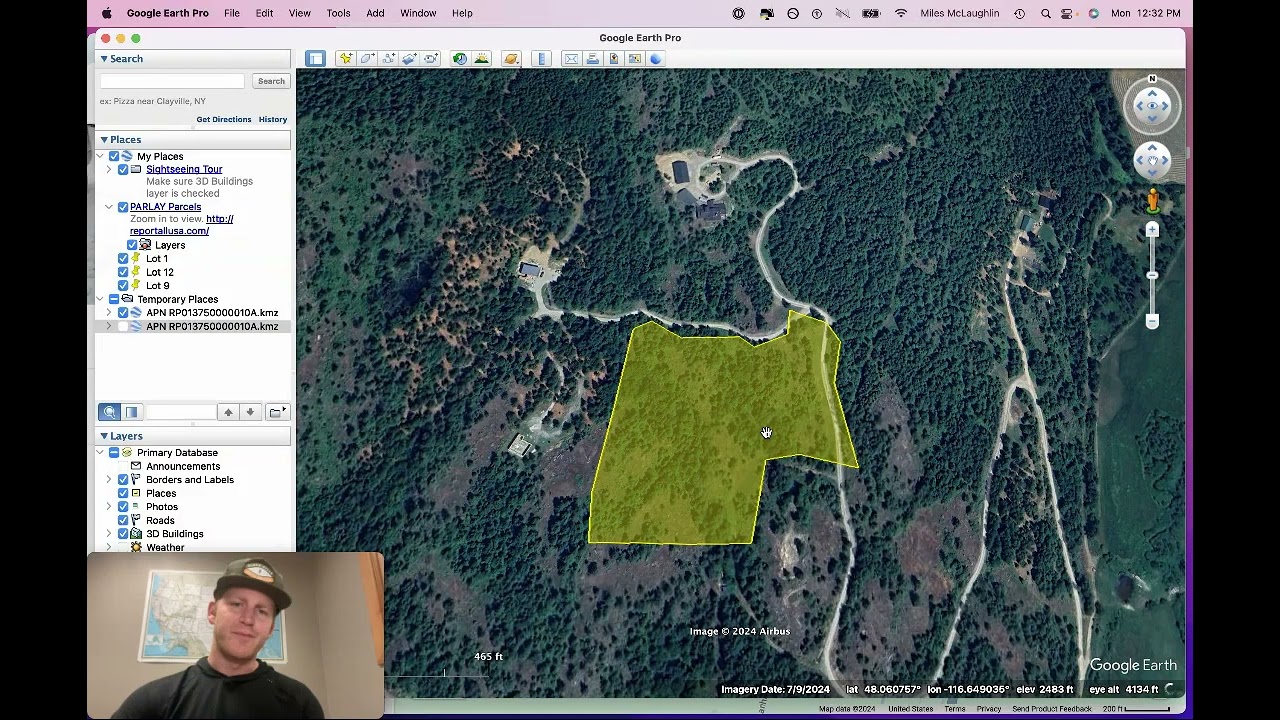Toggle sunlight across the landscape

pyautogui.click(x=481, y=59)
